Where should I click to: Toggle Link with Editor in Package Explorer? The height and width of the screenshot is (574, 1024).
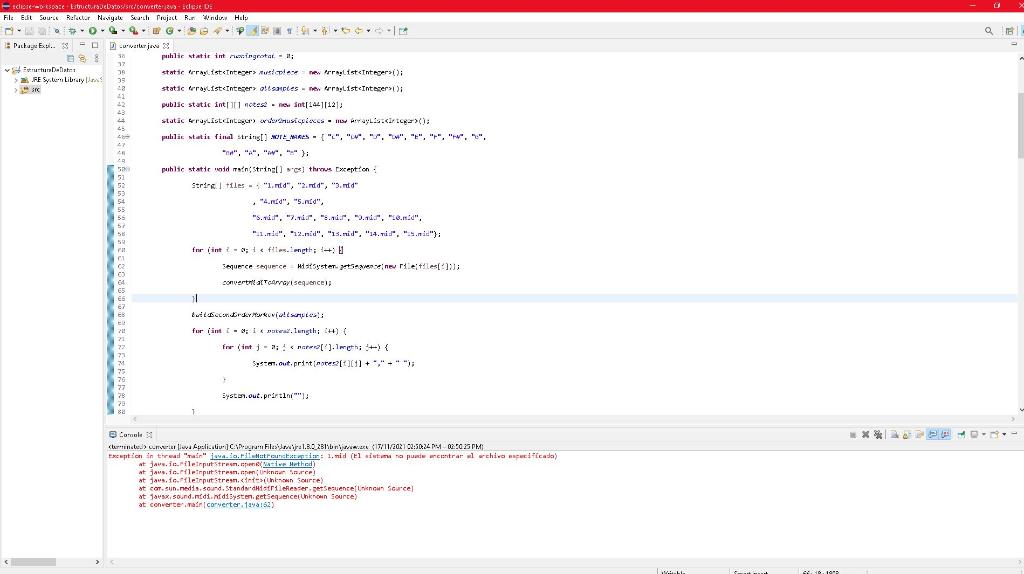[82, 58]
